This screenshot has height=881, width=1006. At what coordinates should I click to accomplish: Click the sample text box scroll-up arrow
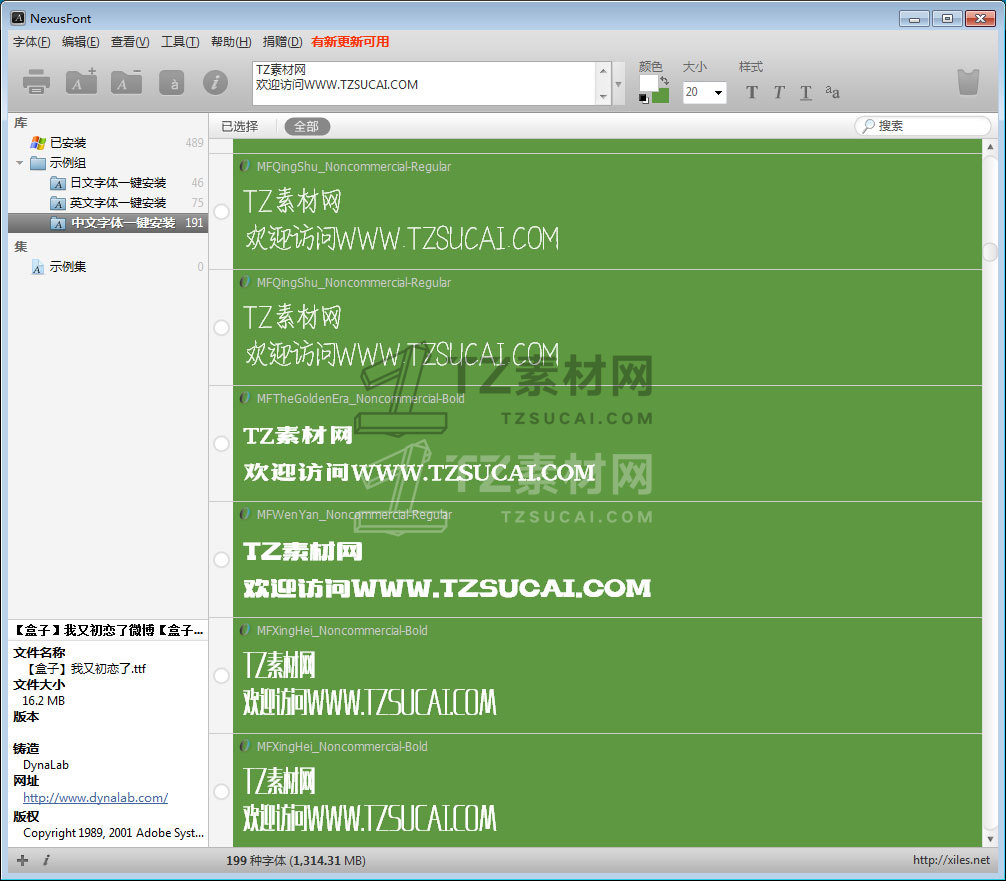603,71
